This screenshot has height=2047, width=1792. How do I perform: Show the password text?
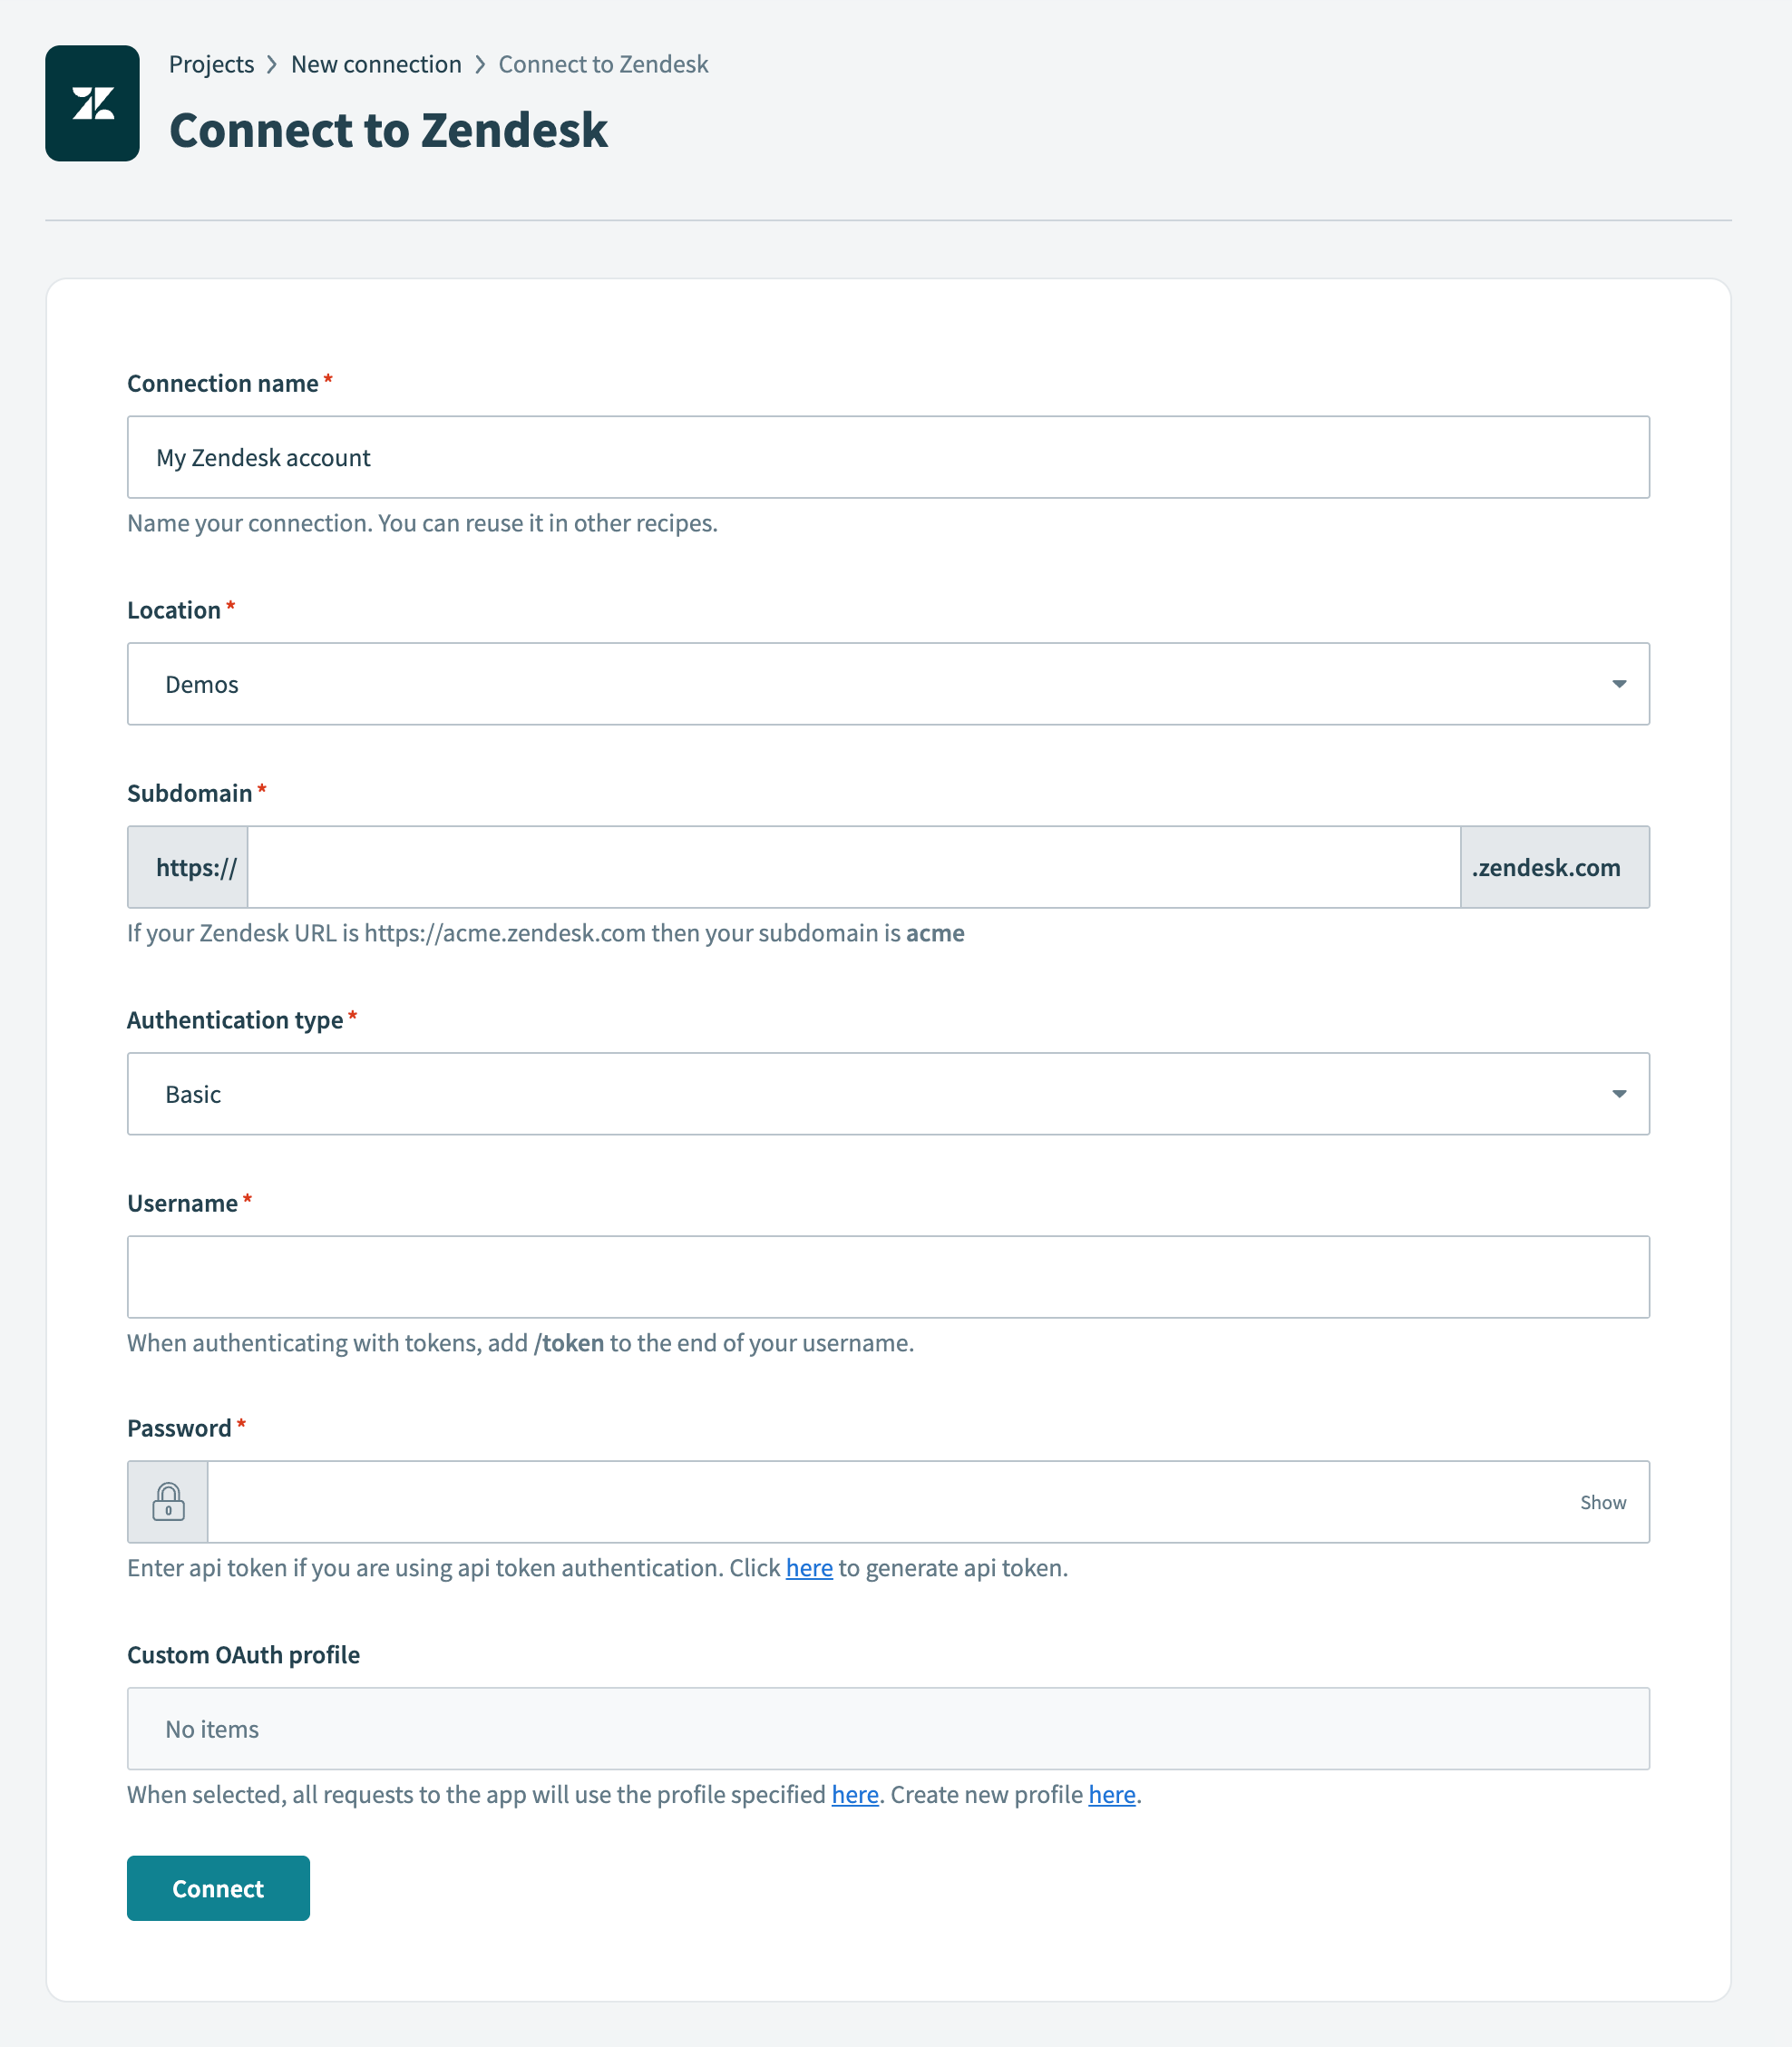pyautogui.click(x=1603, y=1501)
